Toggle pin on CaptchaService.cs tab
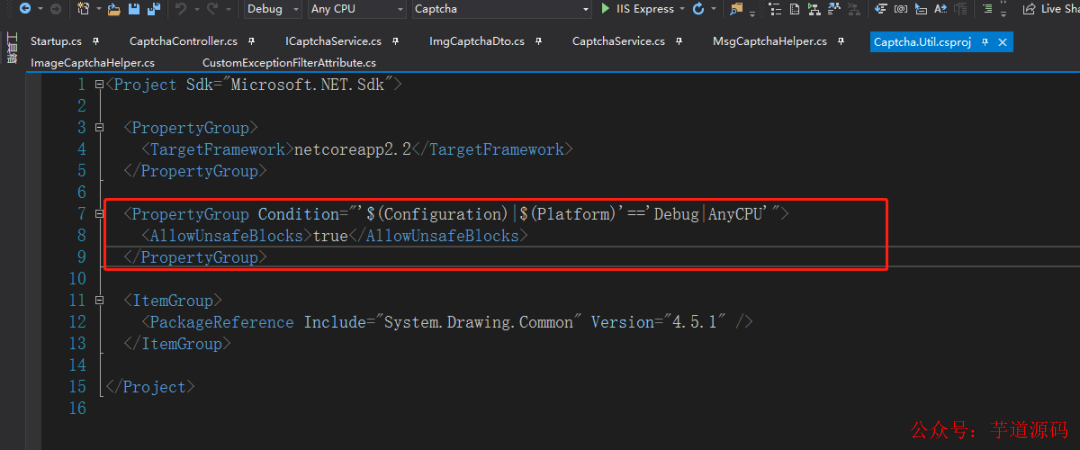This screenshot has height=450, width=1080. coord(678,41)
